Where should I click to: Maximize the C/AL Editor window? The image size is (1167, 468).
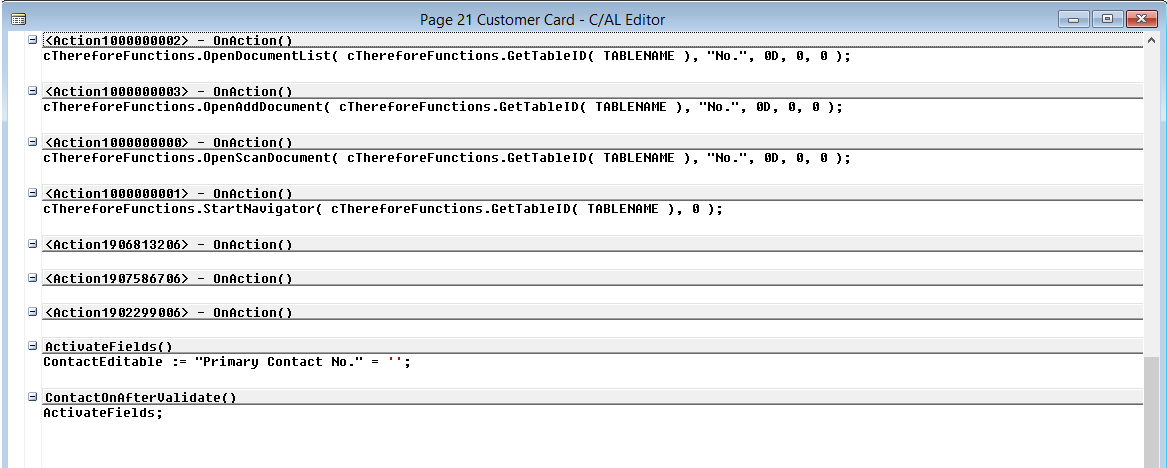[1106, 19]
